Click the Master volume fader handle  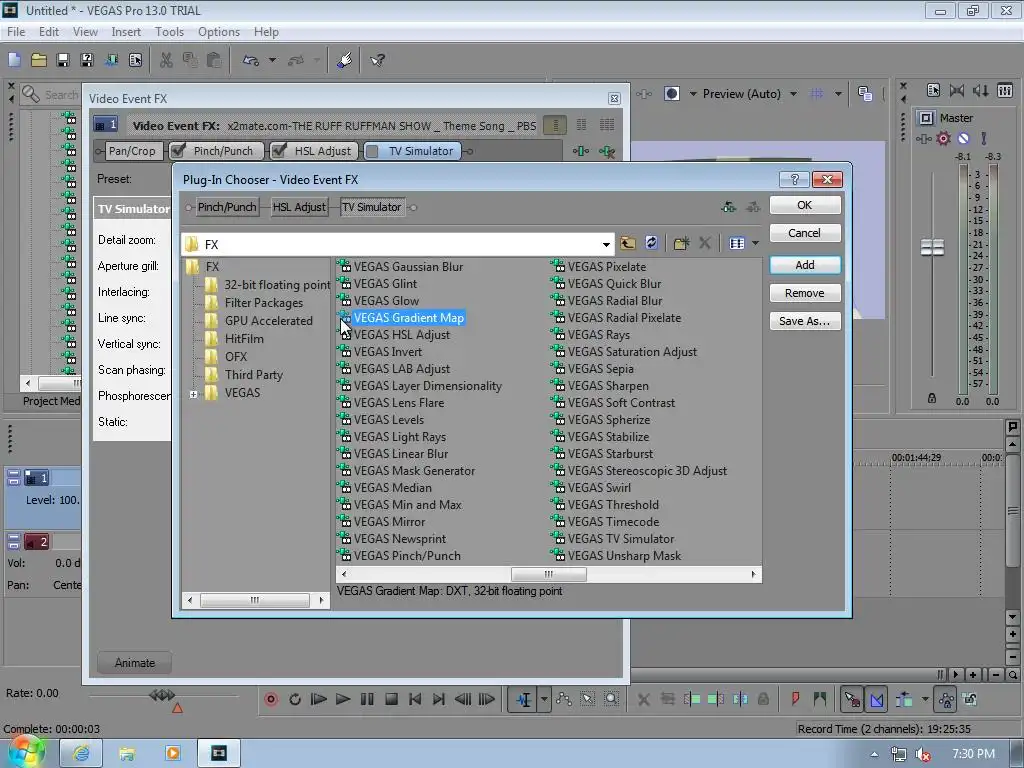pyautogui.click(x=932, y=248)
